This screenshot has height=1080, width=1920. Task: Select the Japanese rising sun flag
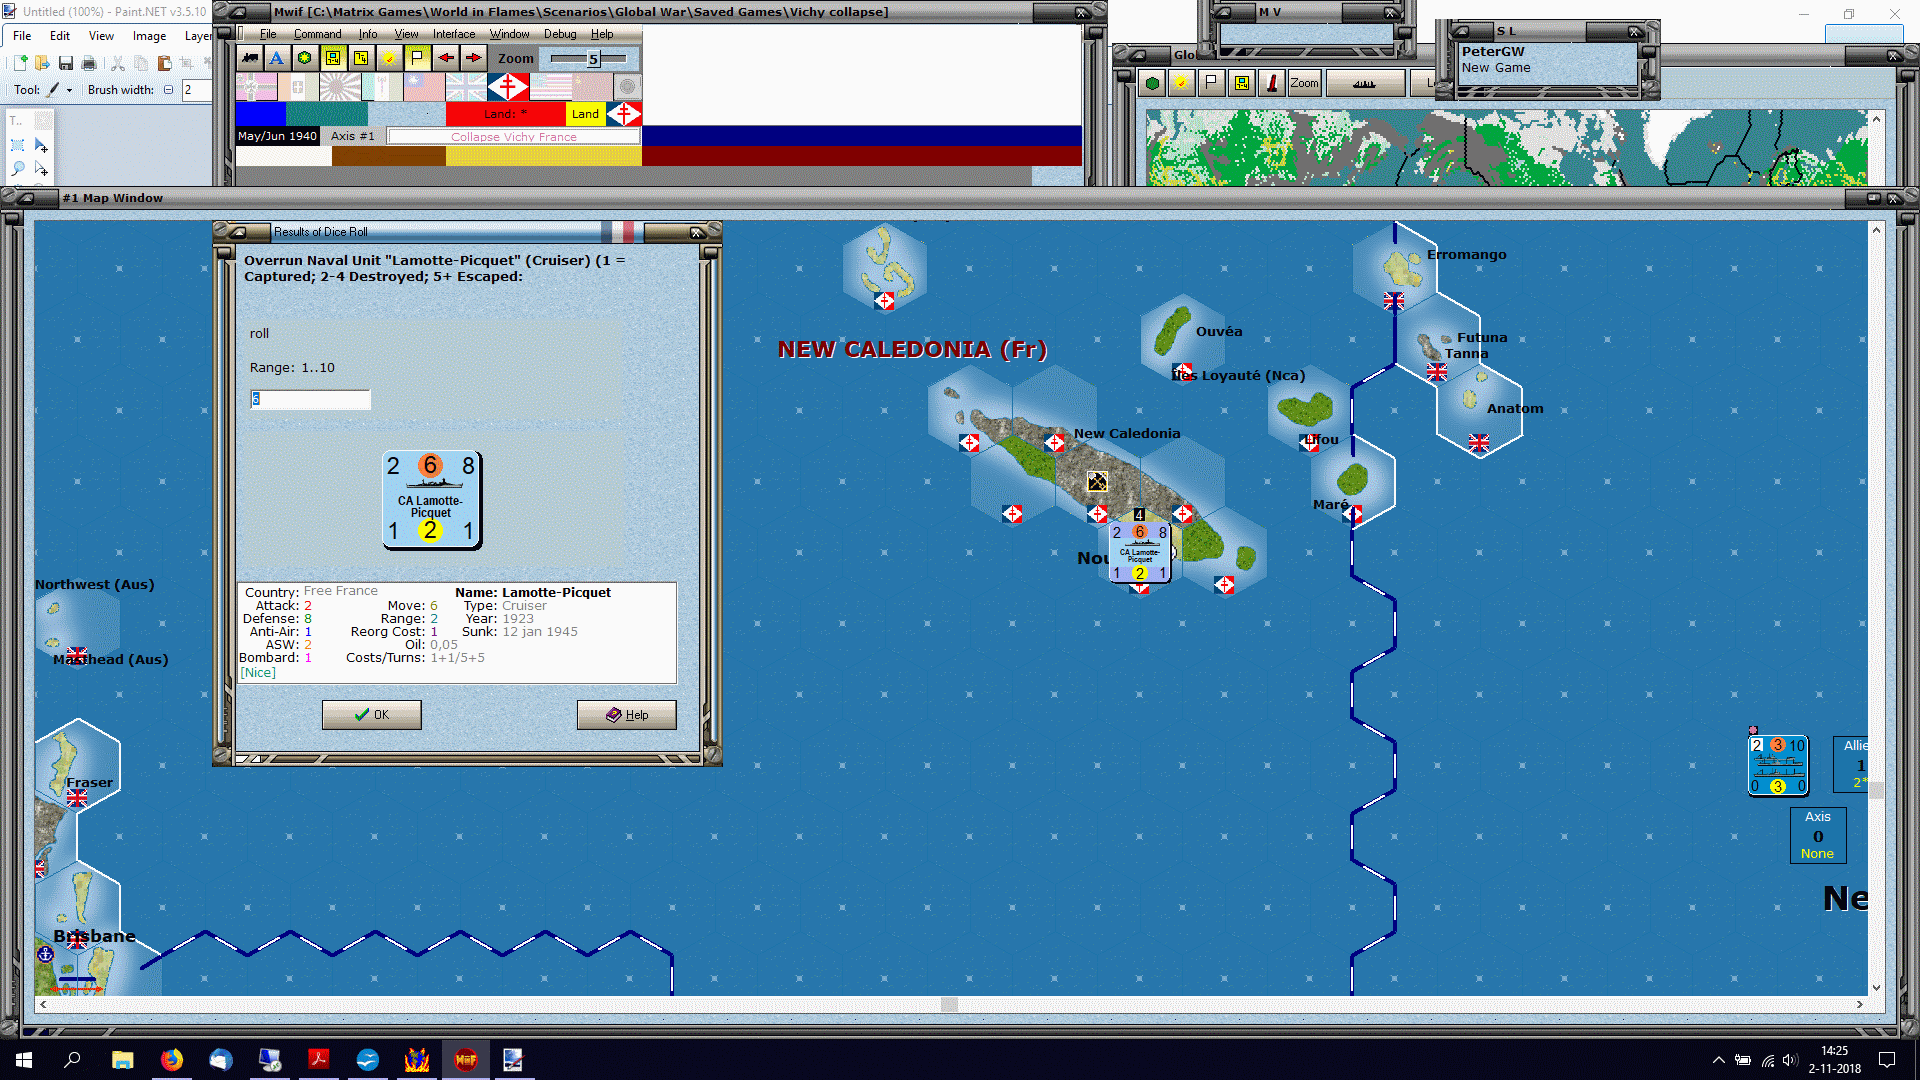click(340, 87)
